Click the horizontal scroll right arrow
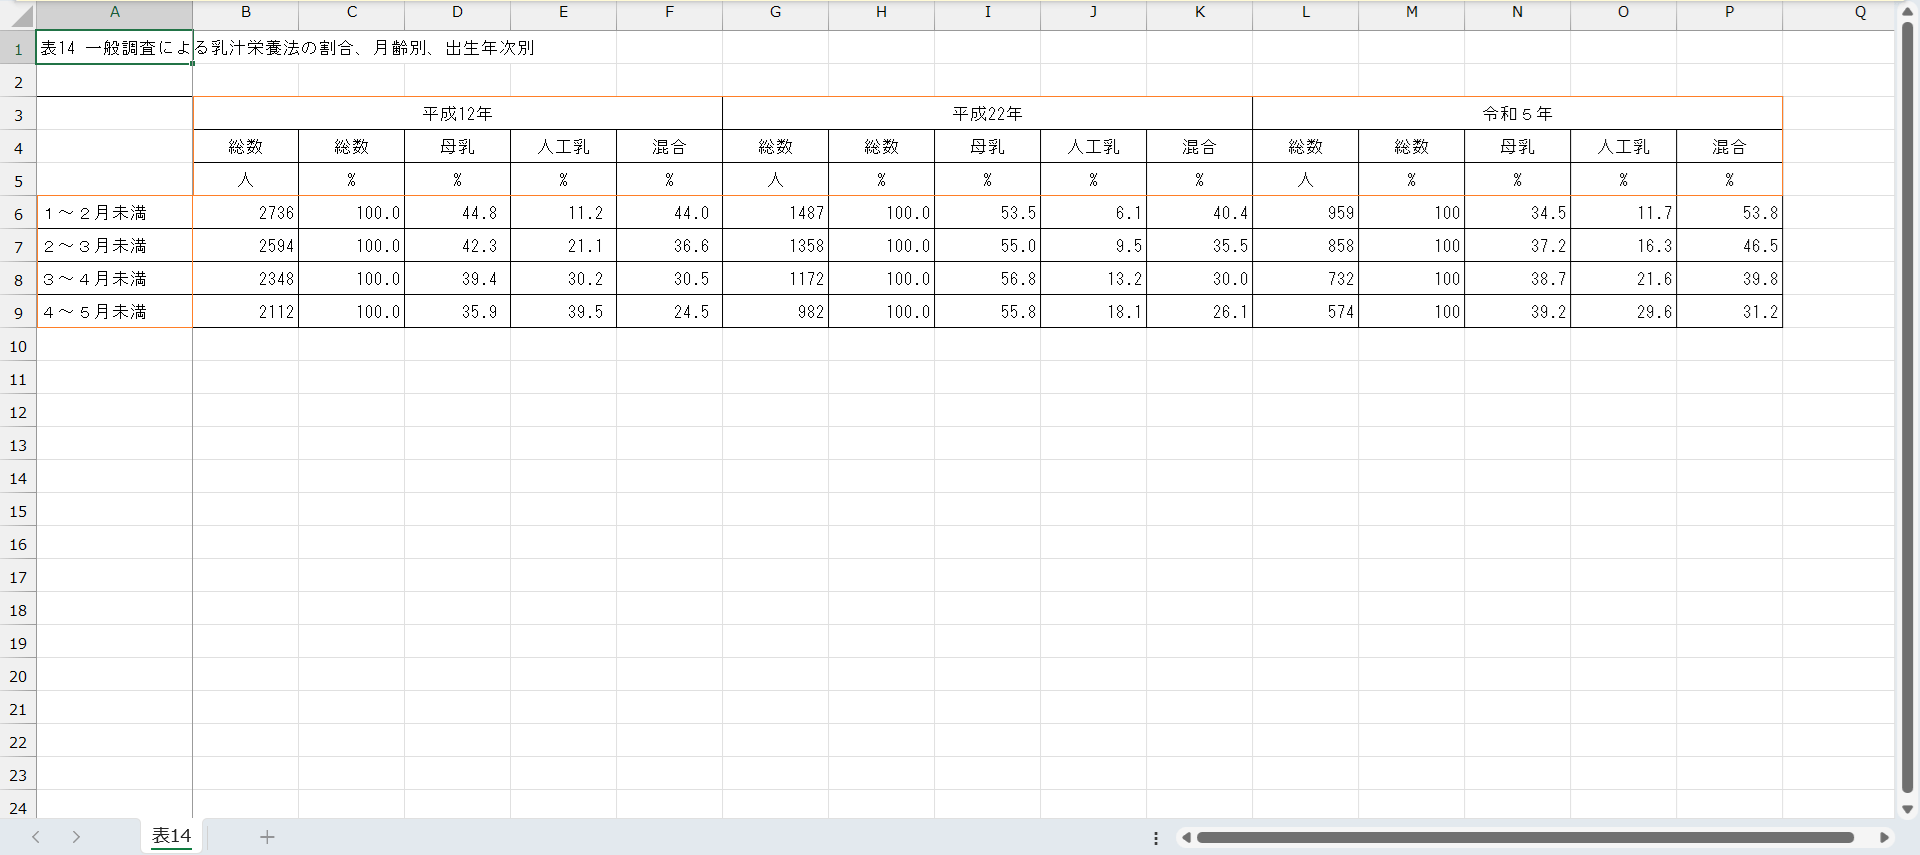Image resolution: width=1920 pixels, height=855 pixels. click(1884, 838)
